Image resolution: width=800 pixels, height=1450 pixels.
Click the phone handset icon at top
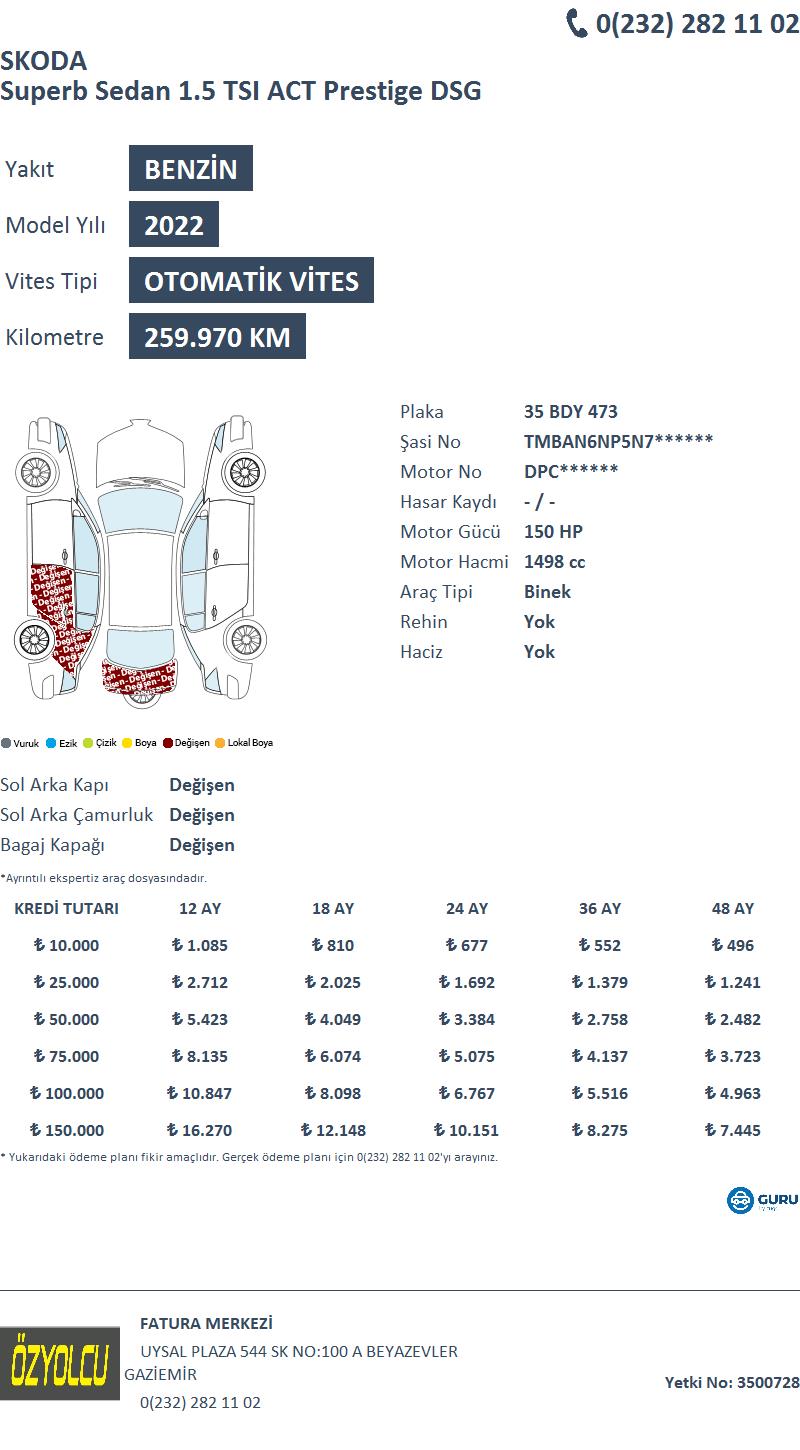click(577, 23)
